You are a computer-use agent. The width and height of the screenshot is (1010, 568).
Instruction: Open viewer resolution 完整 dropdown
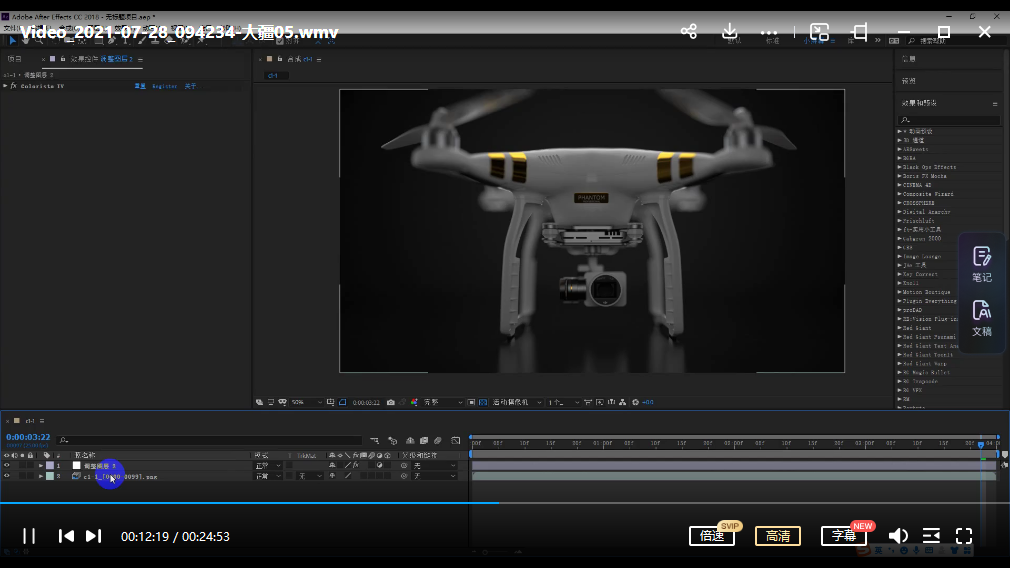click(x=443, y=402)
